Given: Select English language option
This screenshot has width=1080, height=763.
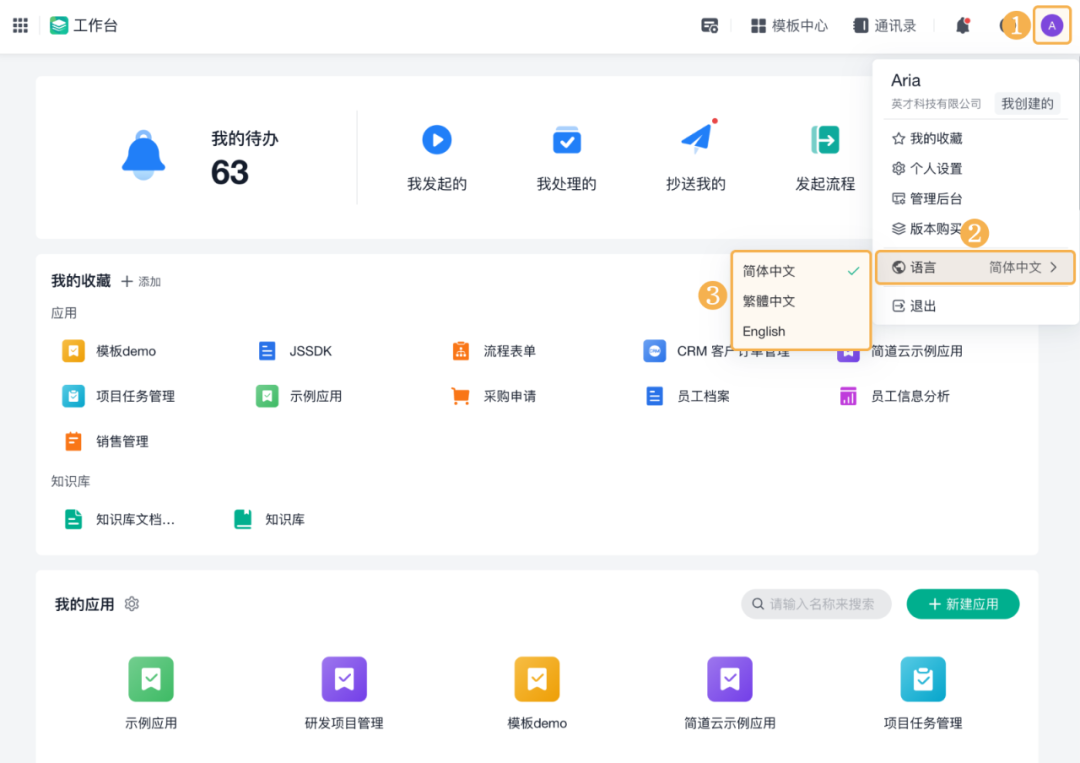Looking at the screenshot, I should coord(800,331).
